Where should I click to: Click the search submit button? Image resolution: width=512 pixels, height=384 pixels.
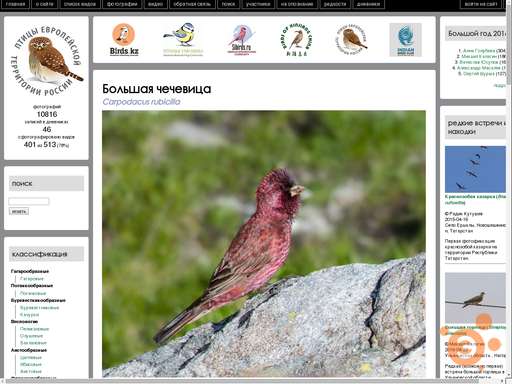pos(19,211)
